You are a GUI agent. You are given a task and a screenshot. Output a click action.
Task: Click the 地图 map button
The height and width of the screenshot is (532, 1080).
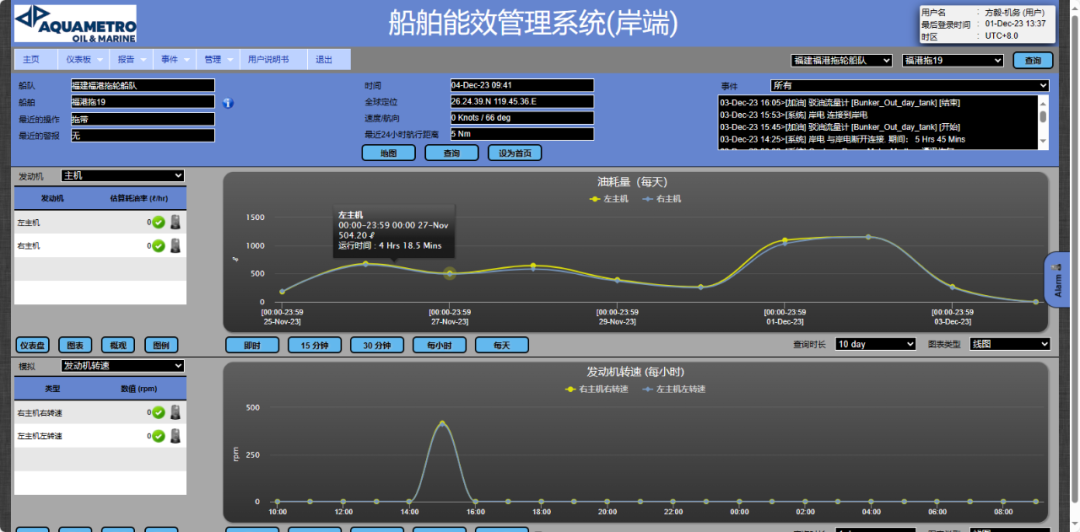click(x=388, y=153)
